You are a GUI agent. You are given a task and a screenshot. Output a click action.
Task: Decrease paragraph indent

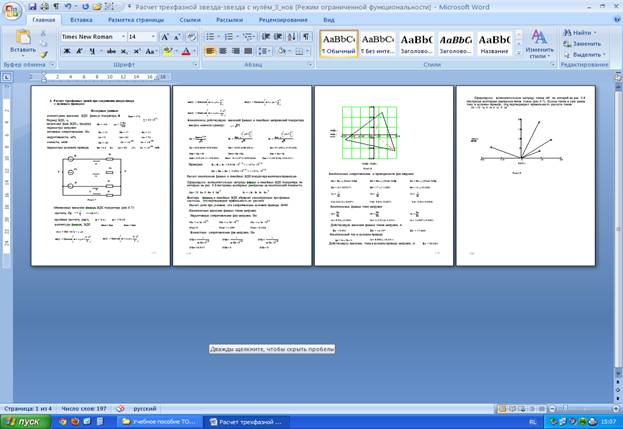pos(266,37)
